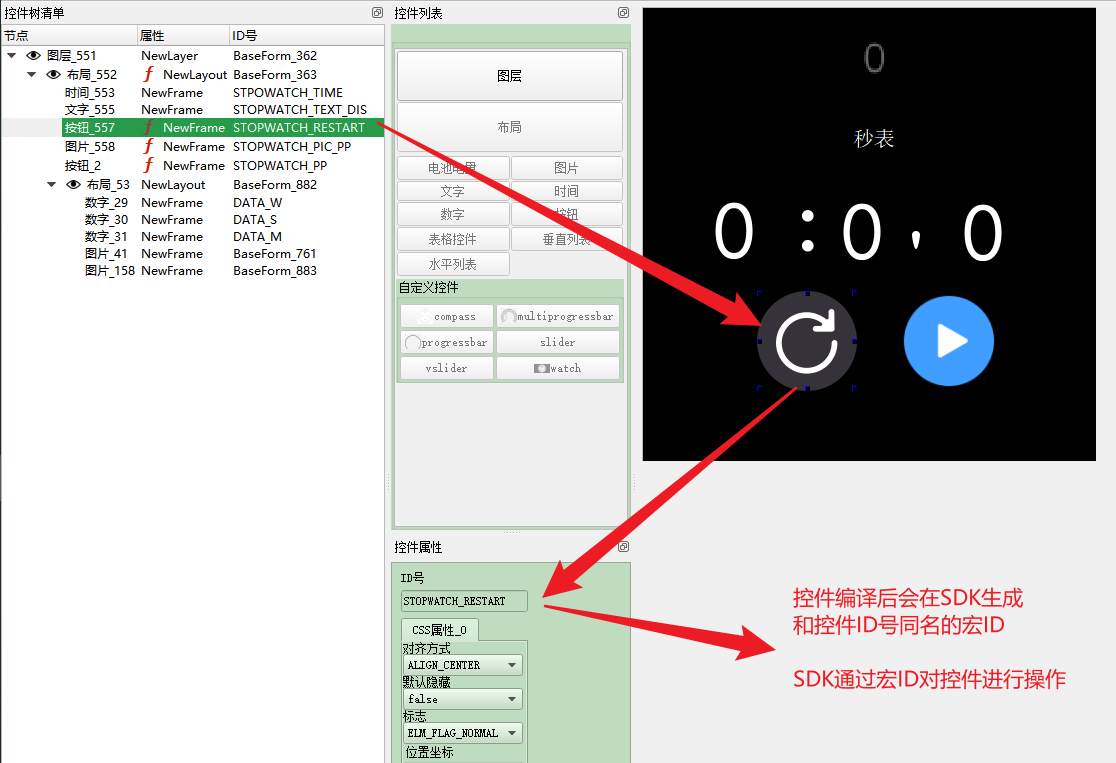Add a slider custom widget
Viewport: 1116px width, 763px height.
[558, 342]
